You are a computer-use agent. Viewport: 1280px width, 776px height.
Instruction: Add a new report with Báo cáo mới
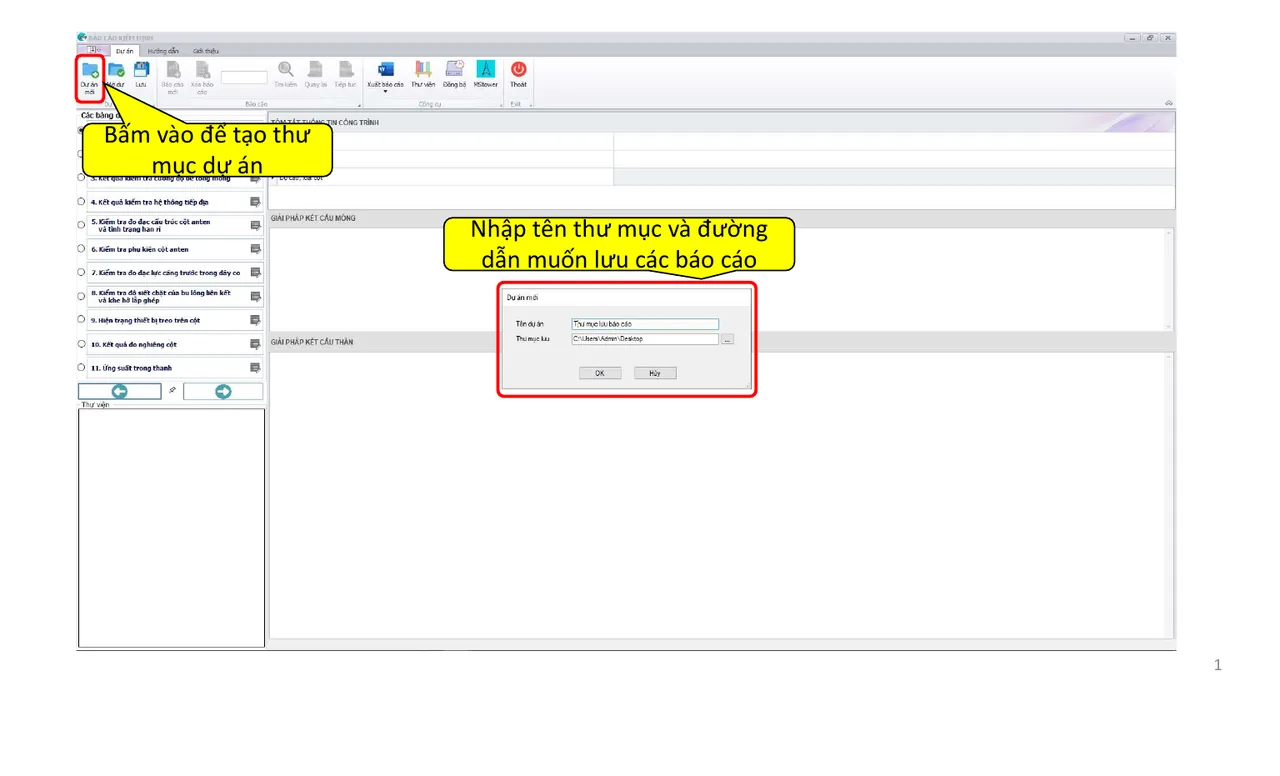173,76
